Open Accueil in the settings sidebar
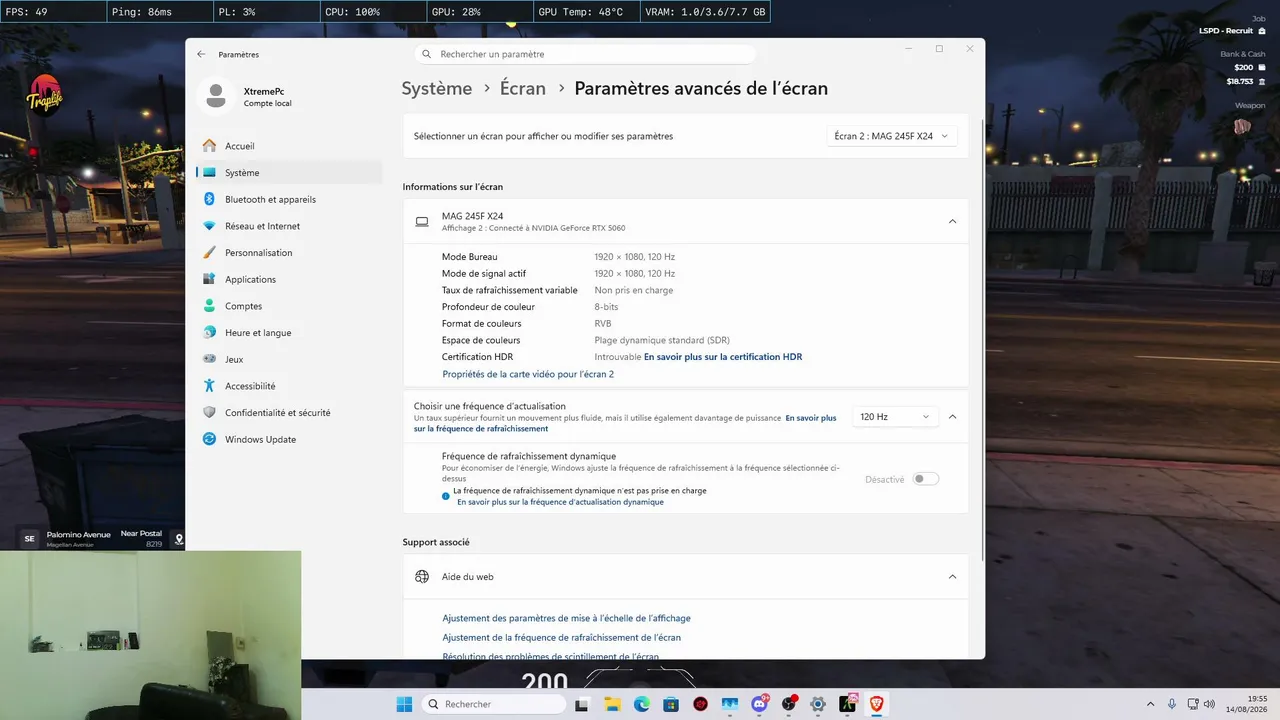Viewport: 1280px width, 720px height. click(x=289, y=146)
